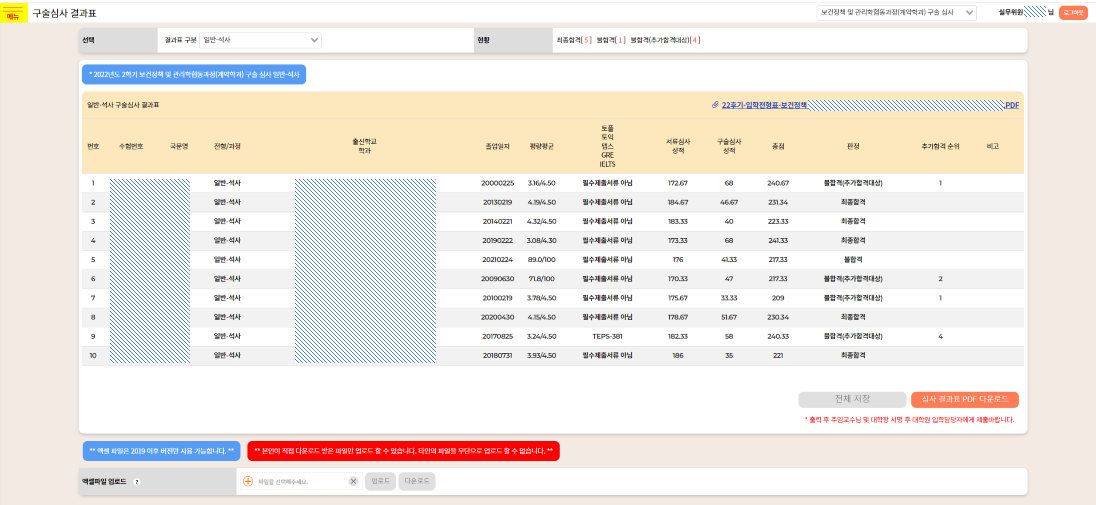
Task: Click the file selection input field
Action: (x=300, y=481)
